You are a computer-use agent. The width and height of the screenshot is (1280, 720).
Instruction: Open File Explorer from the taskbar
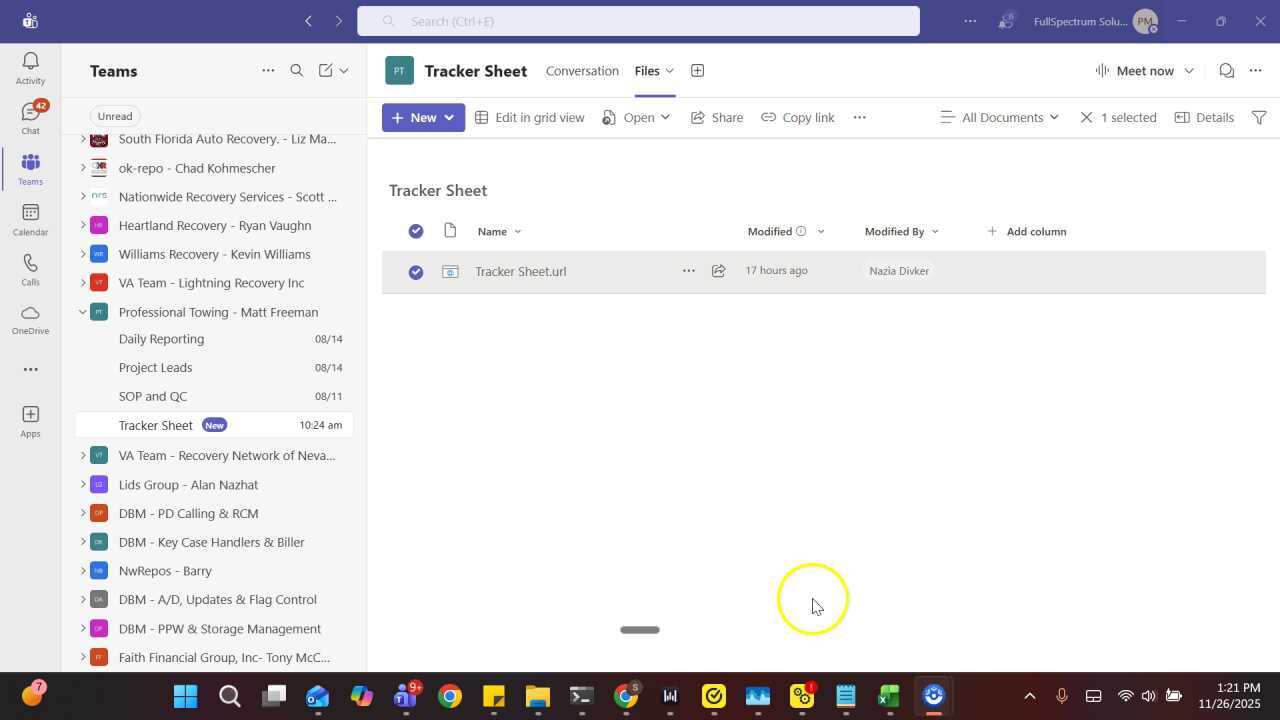538,696
